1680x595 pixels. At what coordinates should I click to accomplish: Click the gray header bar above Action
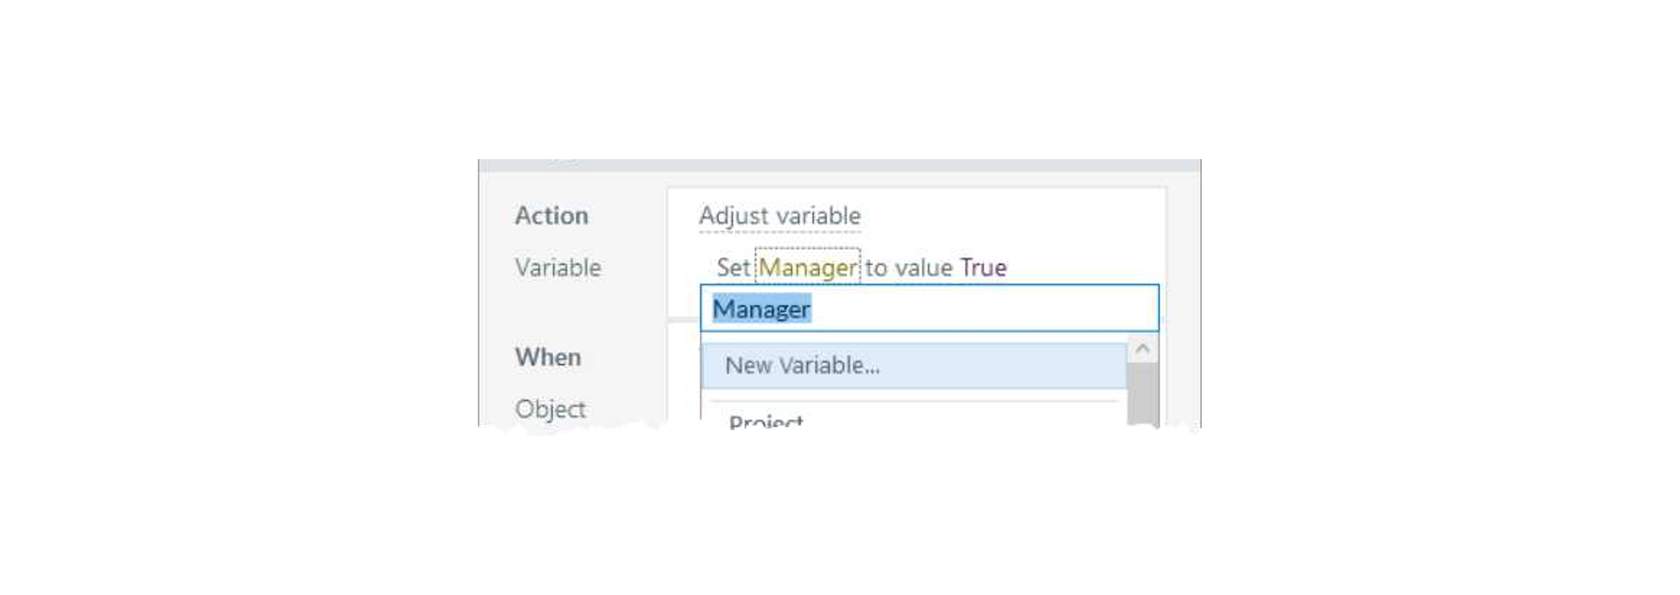pyautogui.click(x=840, y=166)
